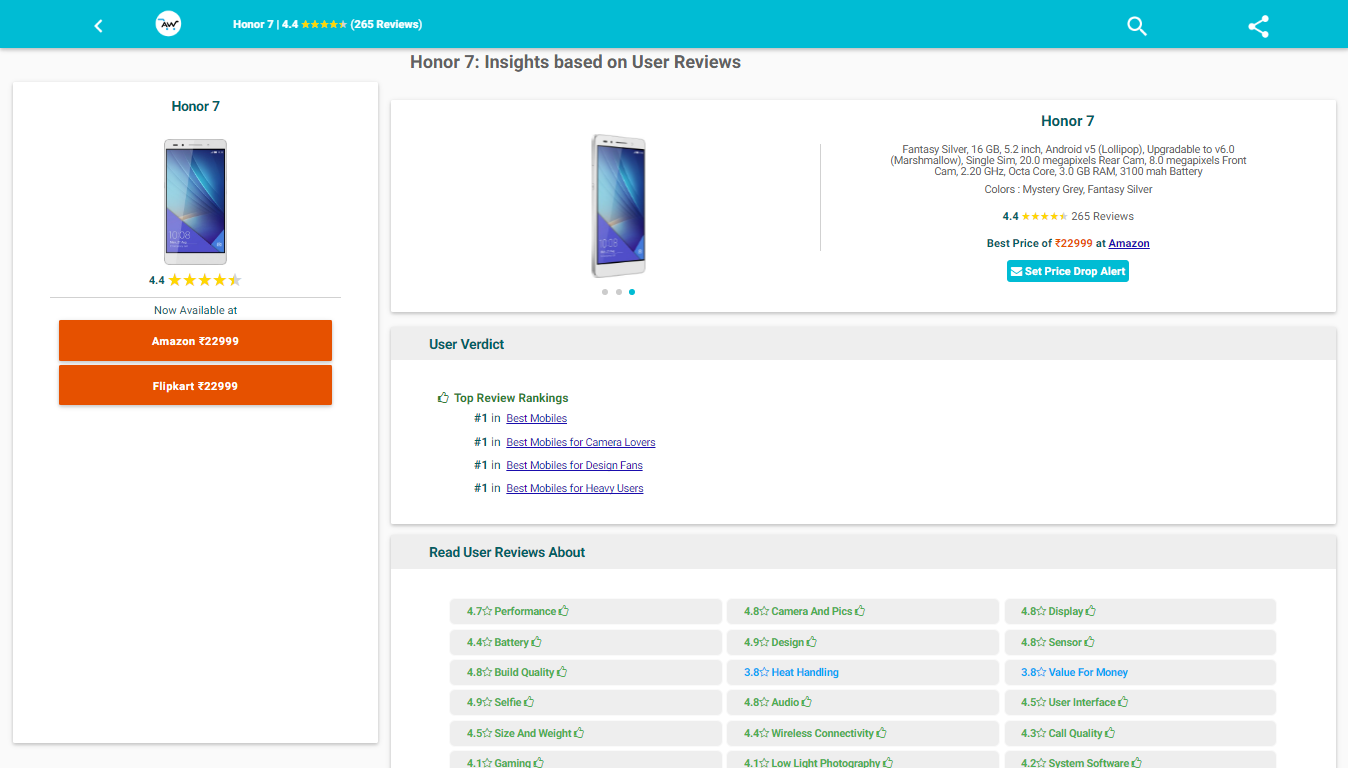The image size is (1348, 768).
Task: Click the thumbs-up icon beside Size And Weight
Action: 579,733
